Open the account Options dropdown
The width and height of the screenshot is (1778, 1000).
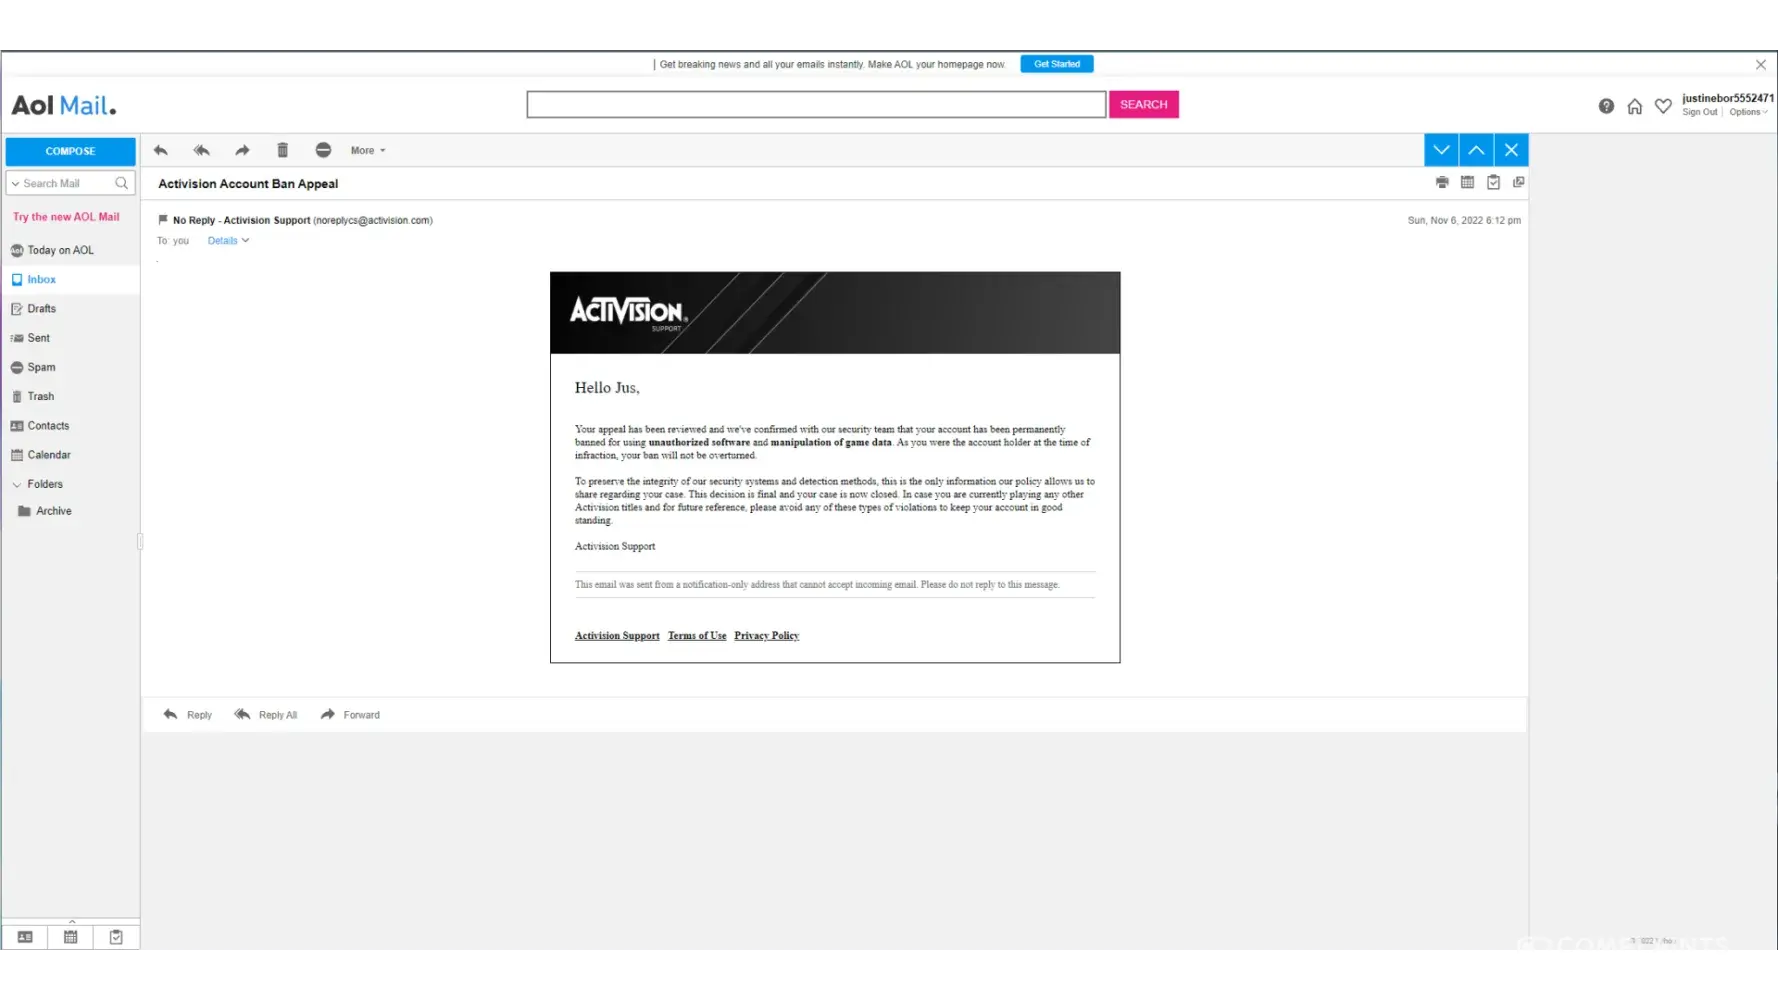pyautogui.click(x=1748, y=112)
